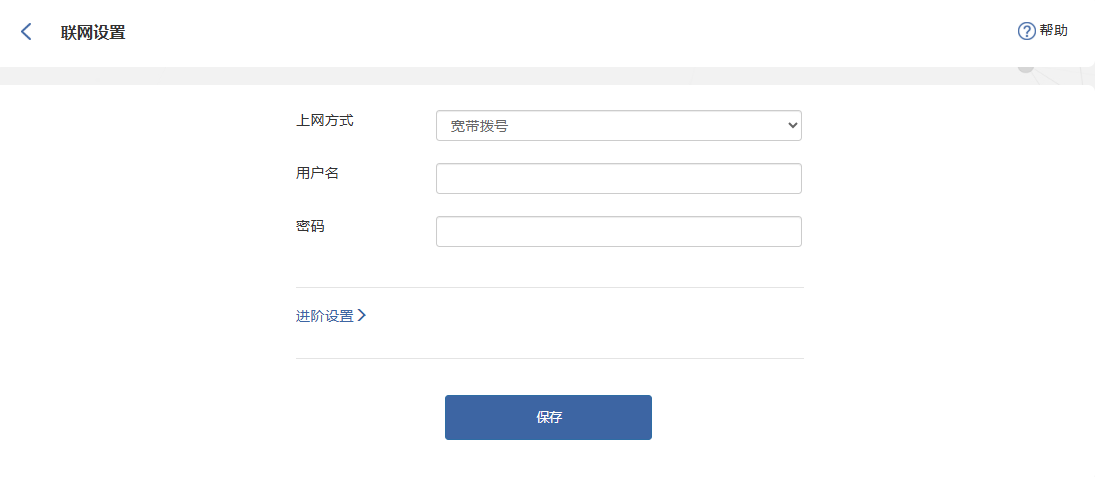Click the gray node circle below 帮助
This screenshot has width=1095, height=477.
[1025, 68]
